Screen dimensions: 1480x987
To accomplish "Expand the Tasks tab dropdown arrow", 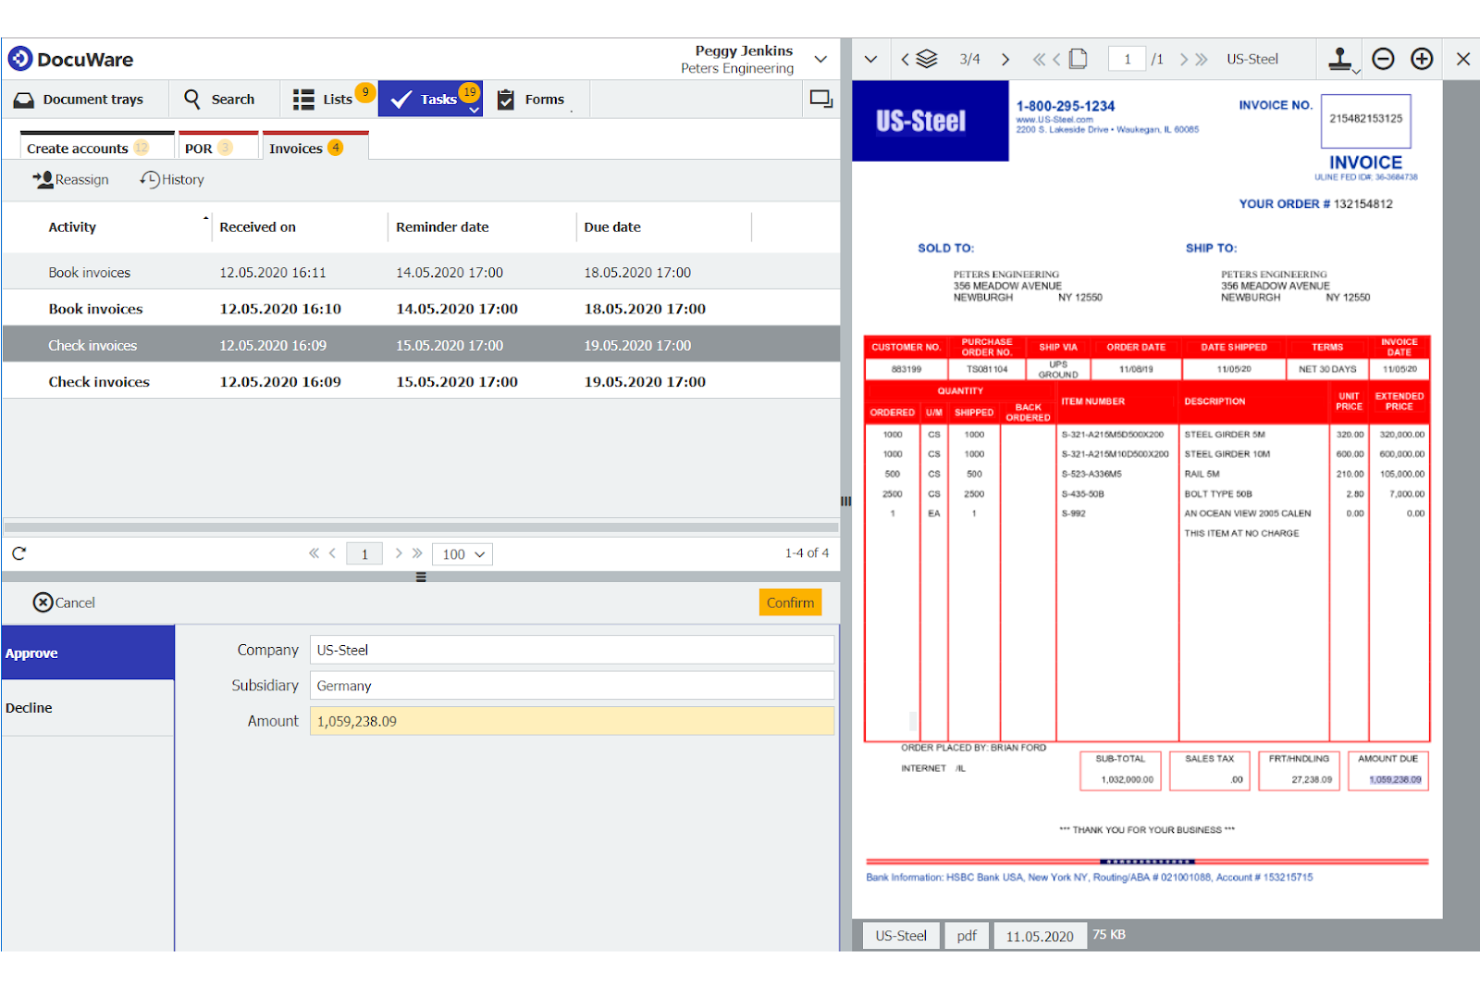I will click(x=474, y=110).
